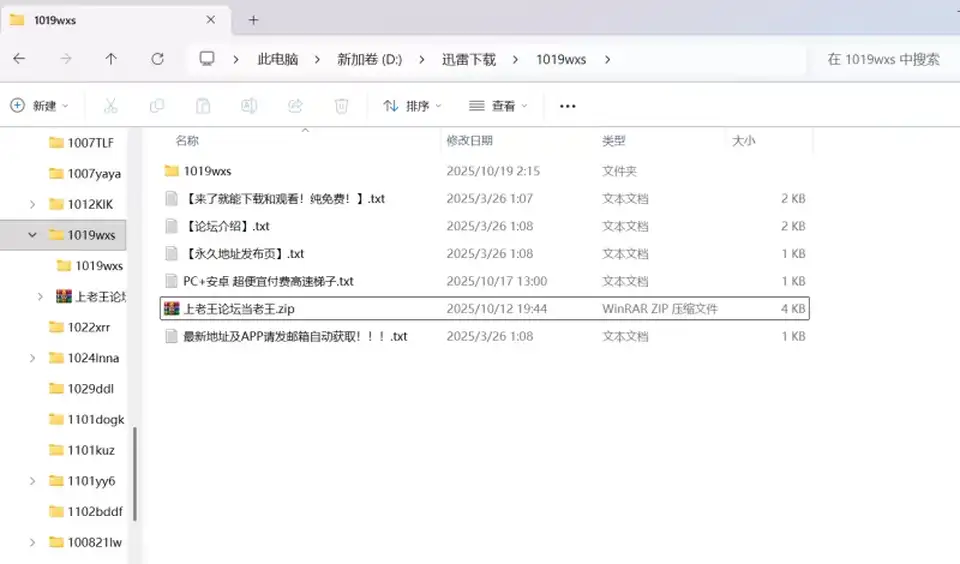
Task: Sort by the 修改日期 column header
Action: pos(470,141)
